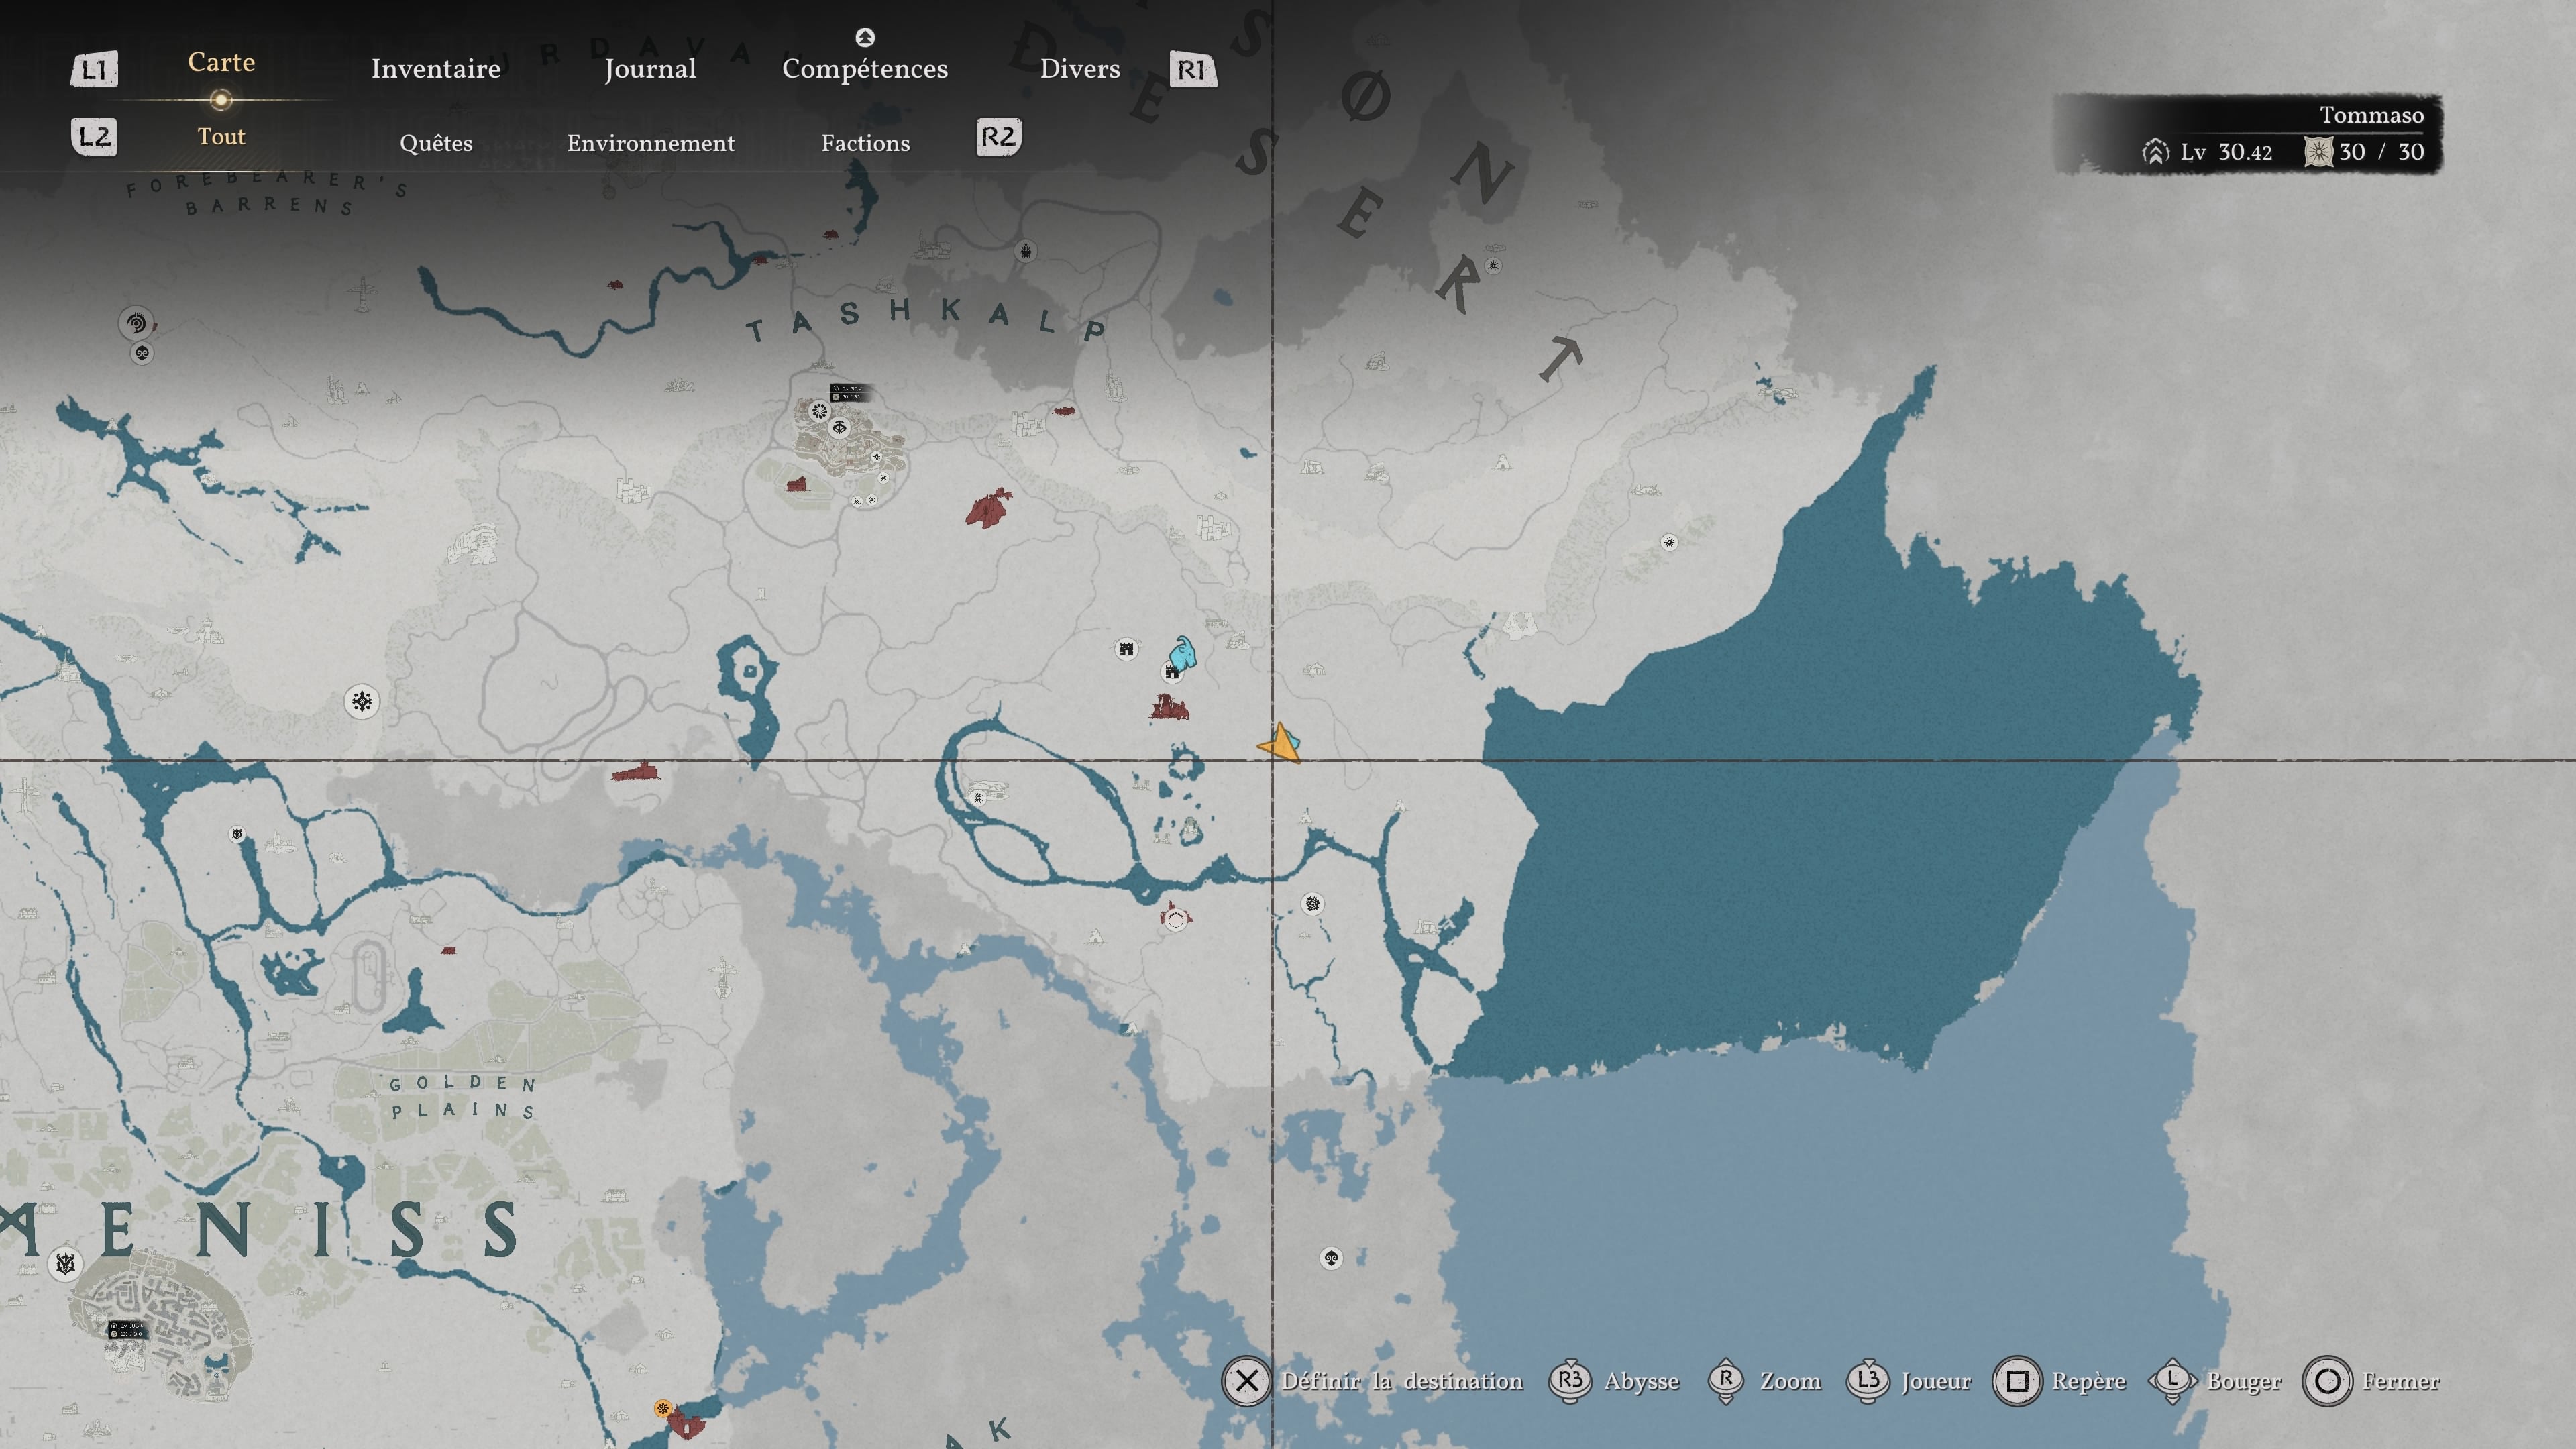Image resolution: width=2576 pixels, height=1449 pixels.
Task: Close the map with Fermer
Action: pos(2401,1381)
